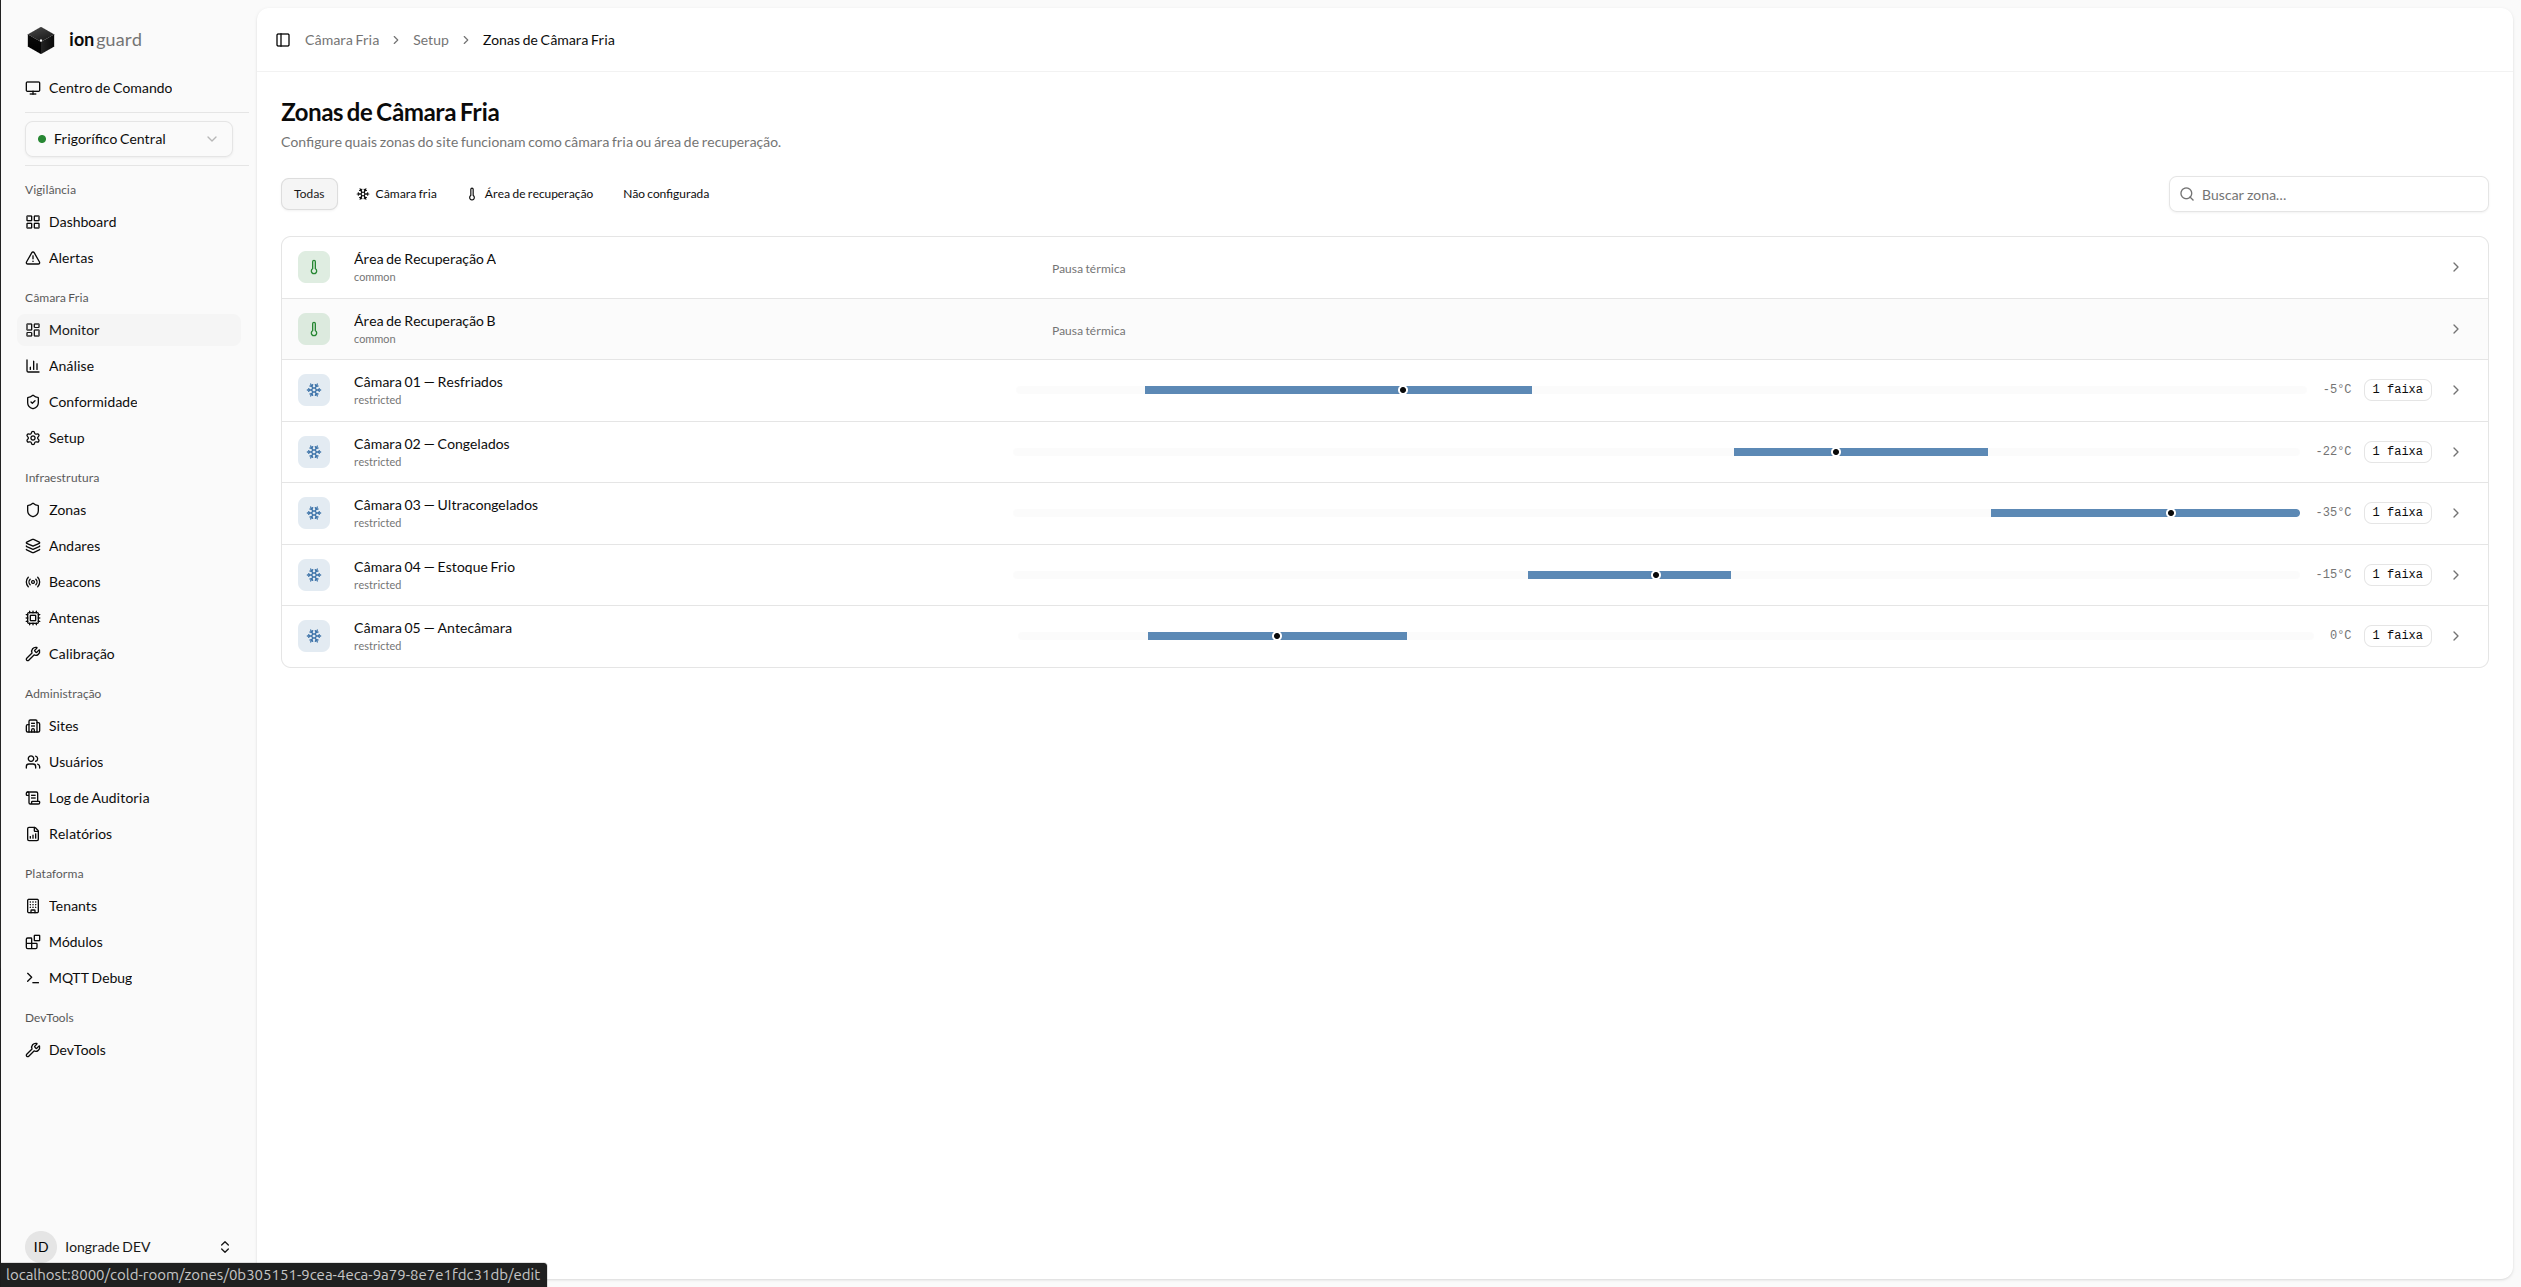The width and height of the screenshot is (2521, 1287).
Task: Toggle the sidebar panel icon
Action: tap(283, 40)
